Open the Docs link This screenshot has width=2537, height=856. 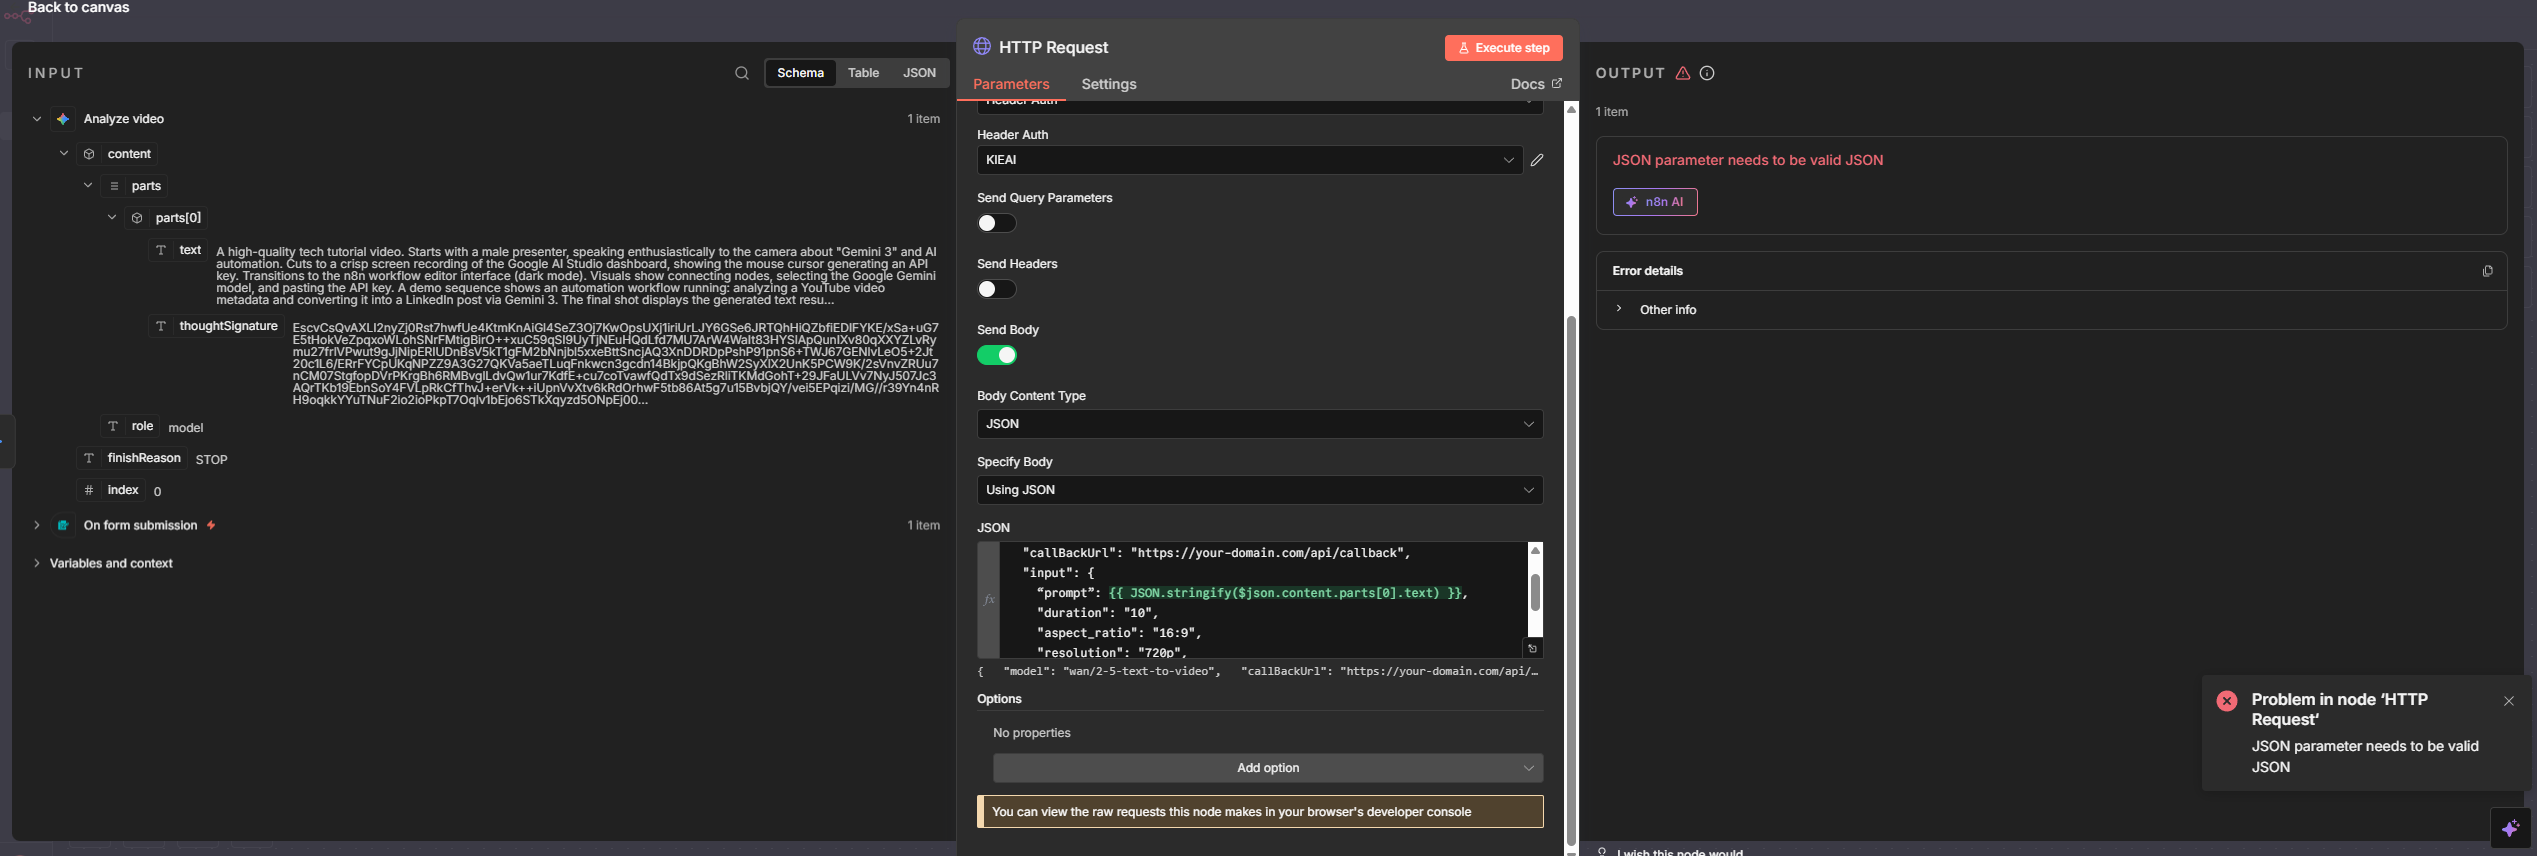point(1535,84)
